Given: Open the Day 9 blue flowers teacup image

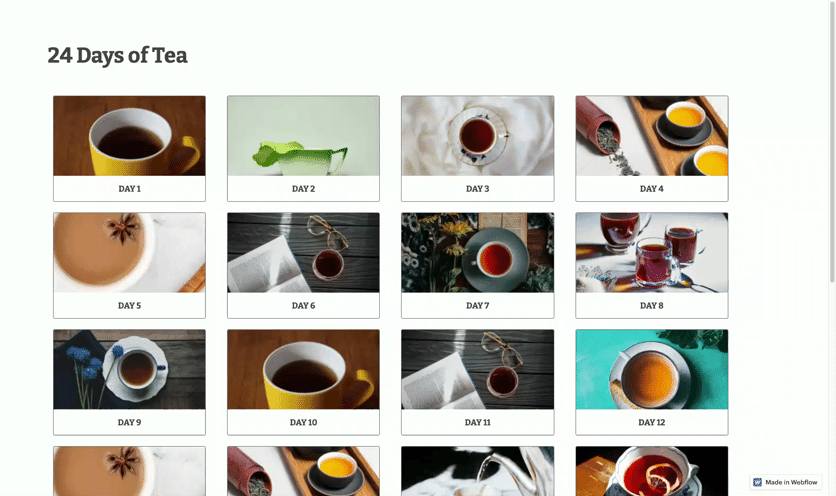Looking at the screenshot, I should [129, 370].
